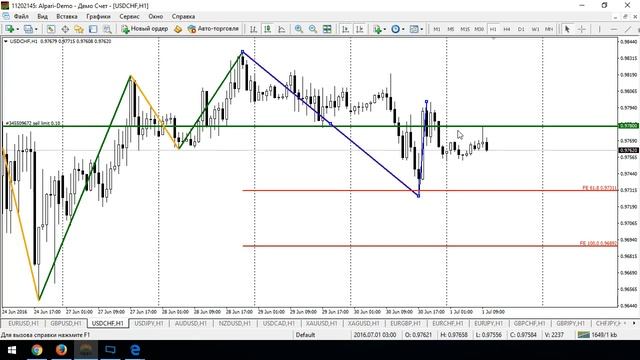Set timeframe to M5
640x360 pixels.
[451, 29]
